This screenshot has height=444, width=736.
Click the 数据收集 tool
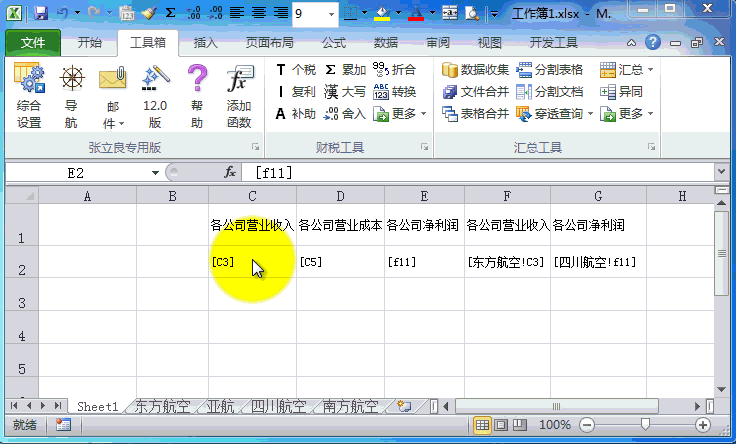click(476, 70)
